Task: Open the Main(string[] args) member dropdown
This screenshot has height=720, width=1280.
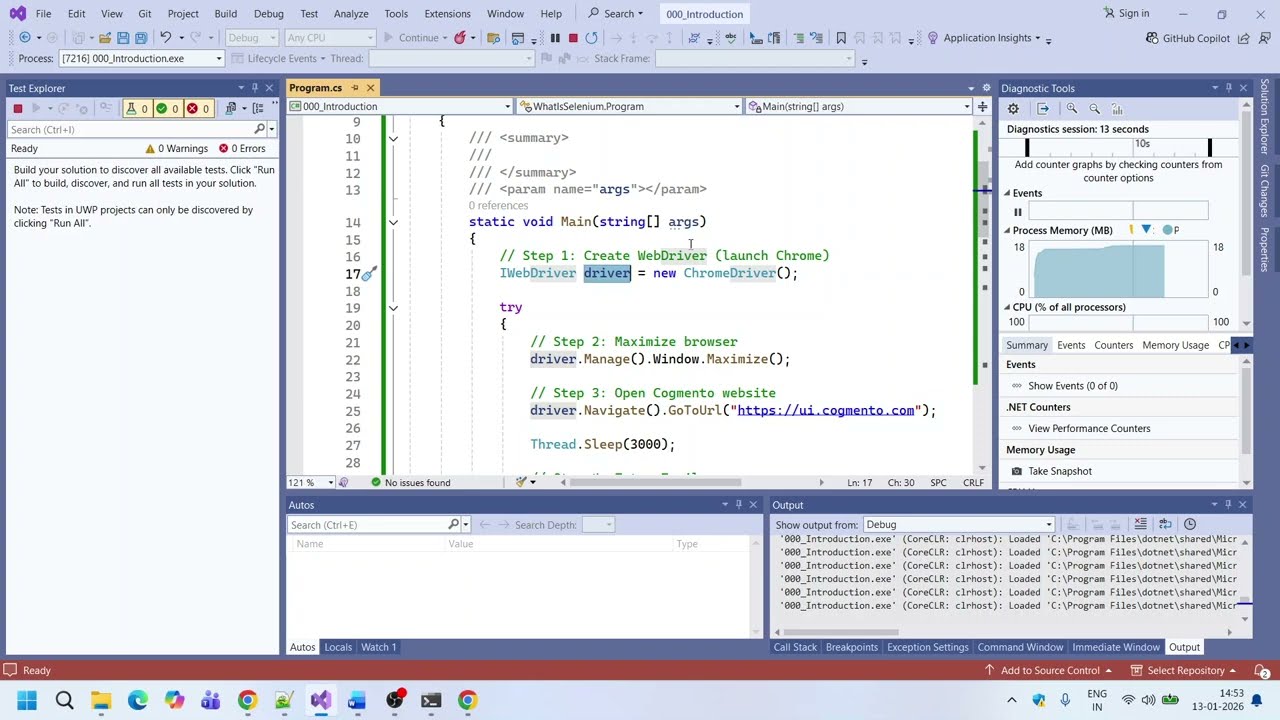Action: pos(858,106)
